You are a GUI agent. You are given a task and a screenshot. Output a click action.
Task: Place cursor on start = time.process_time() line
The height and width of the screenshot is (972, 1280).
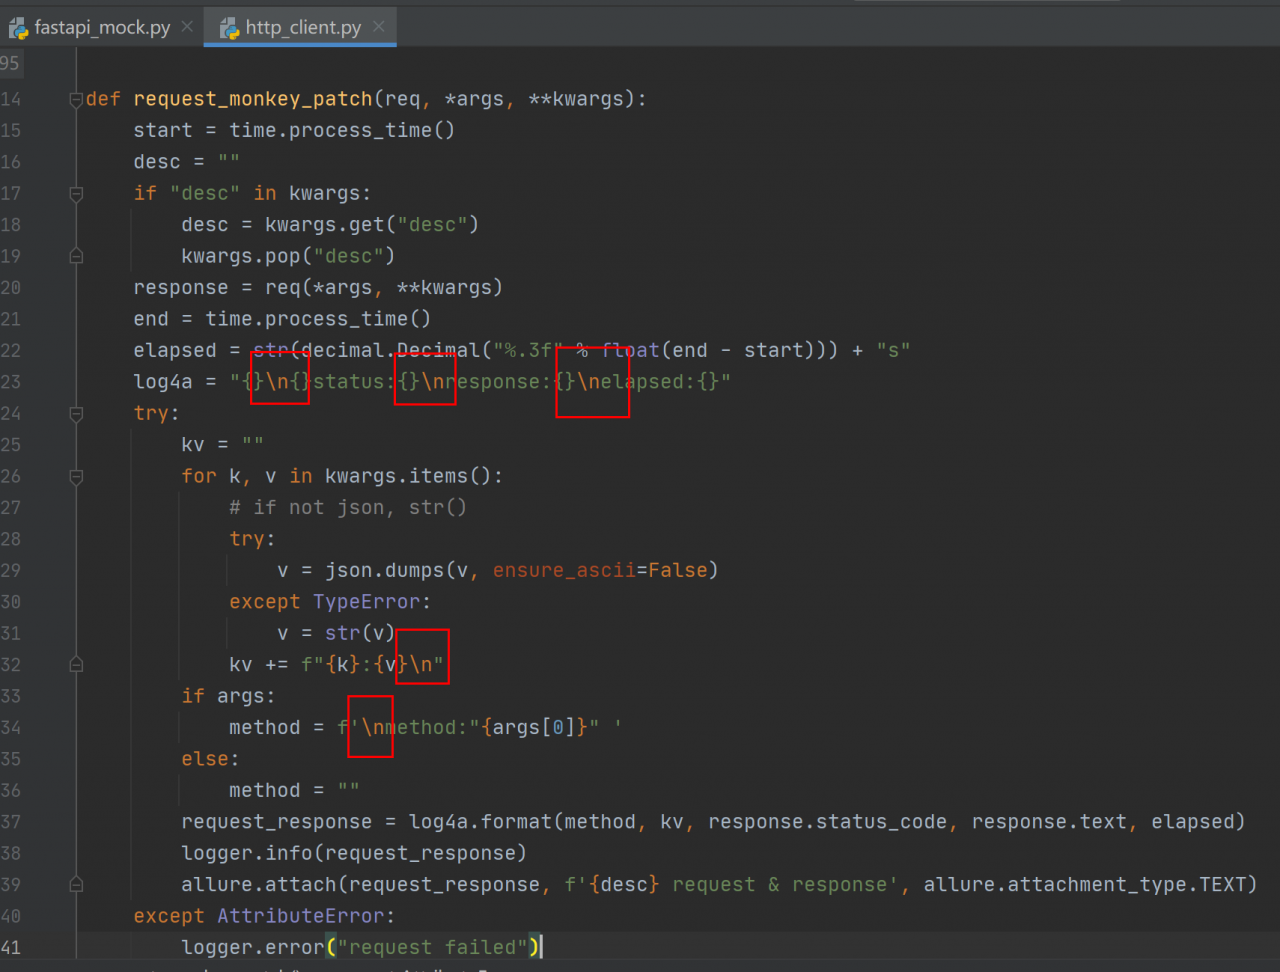(294, 130)
